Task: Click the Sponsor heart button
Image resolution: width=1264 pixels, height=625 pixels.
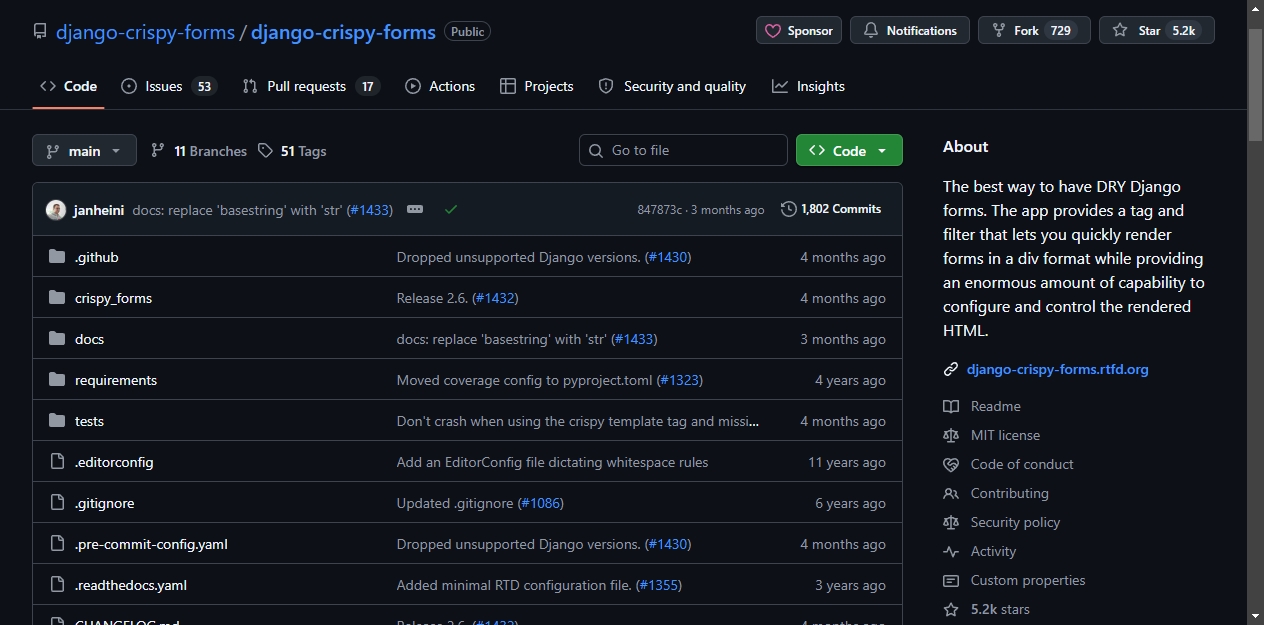Action: tap(799, 31)
